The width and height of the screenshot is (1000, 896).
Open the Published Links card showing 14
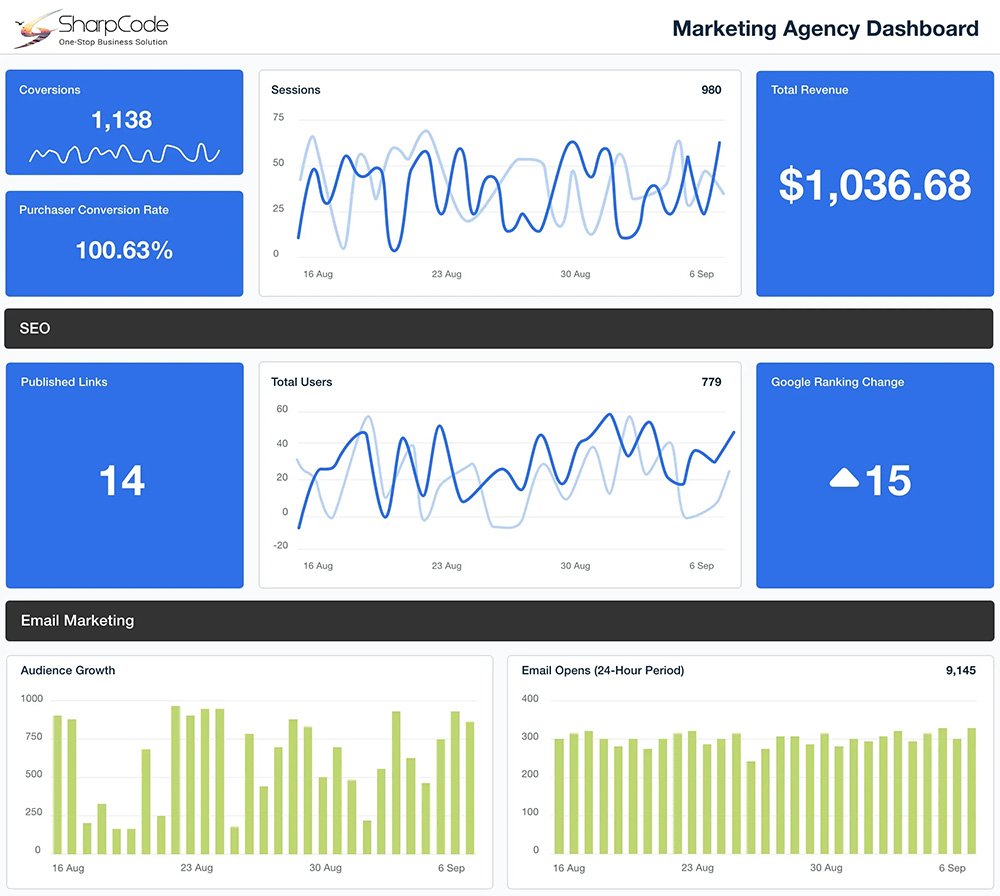(x=124, y=475)
